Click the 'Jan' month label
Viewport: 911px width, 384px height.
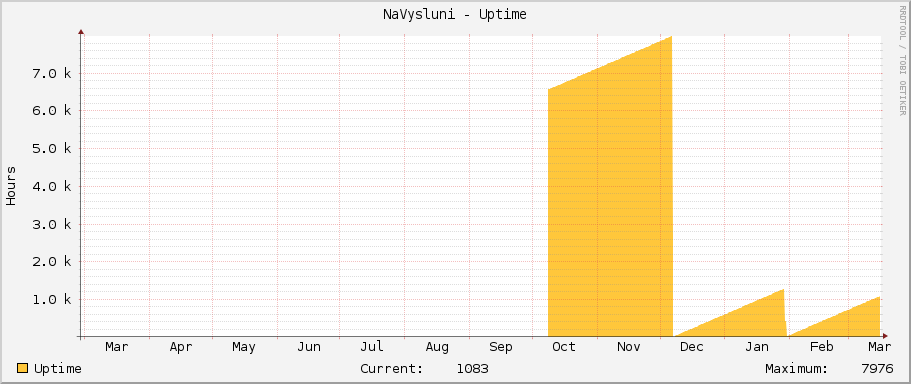757,347
